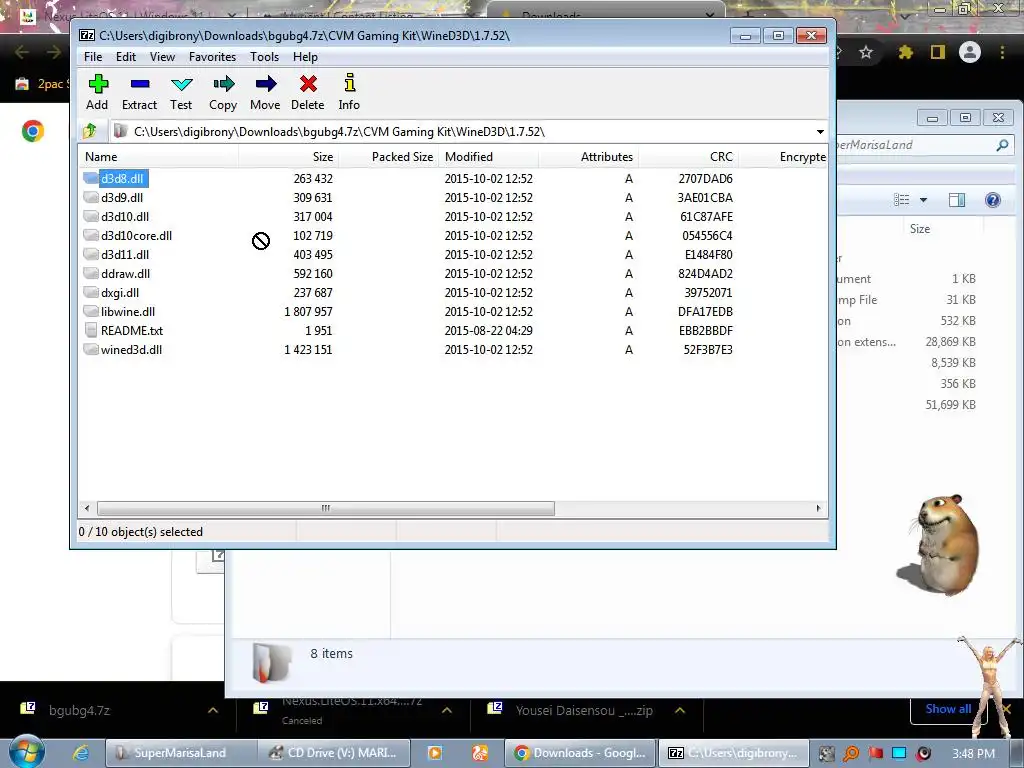Toggle the Explorer preview pane icon
The image size is (1024, 768).
click(x=957, y=200)
